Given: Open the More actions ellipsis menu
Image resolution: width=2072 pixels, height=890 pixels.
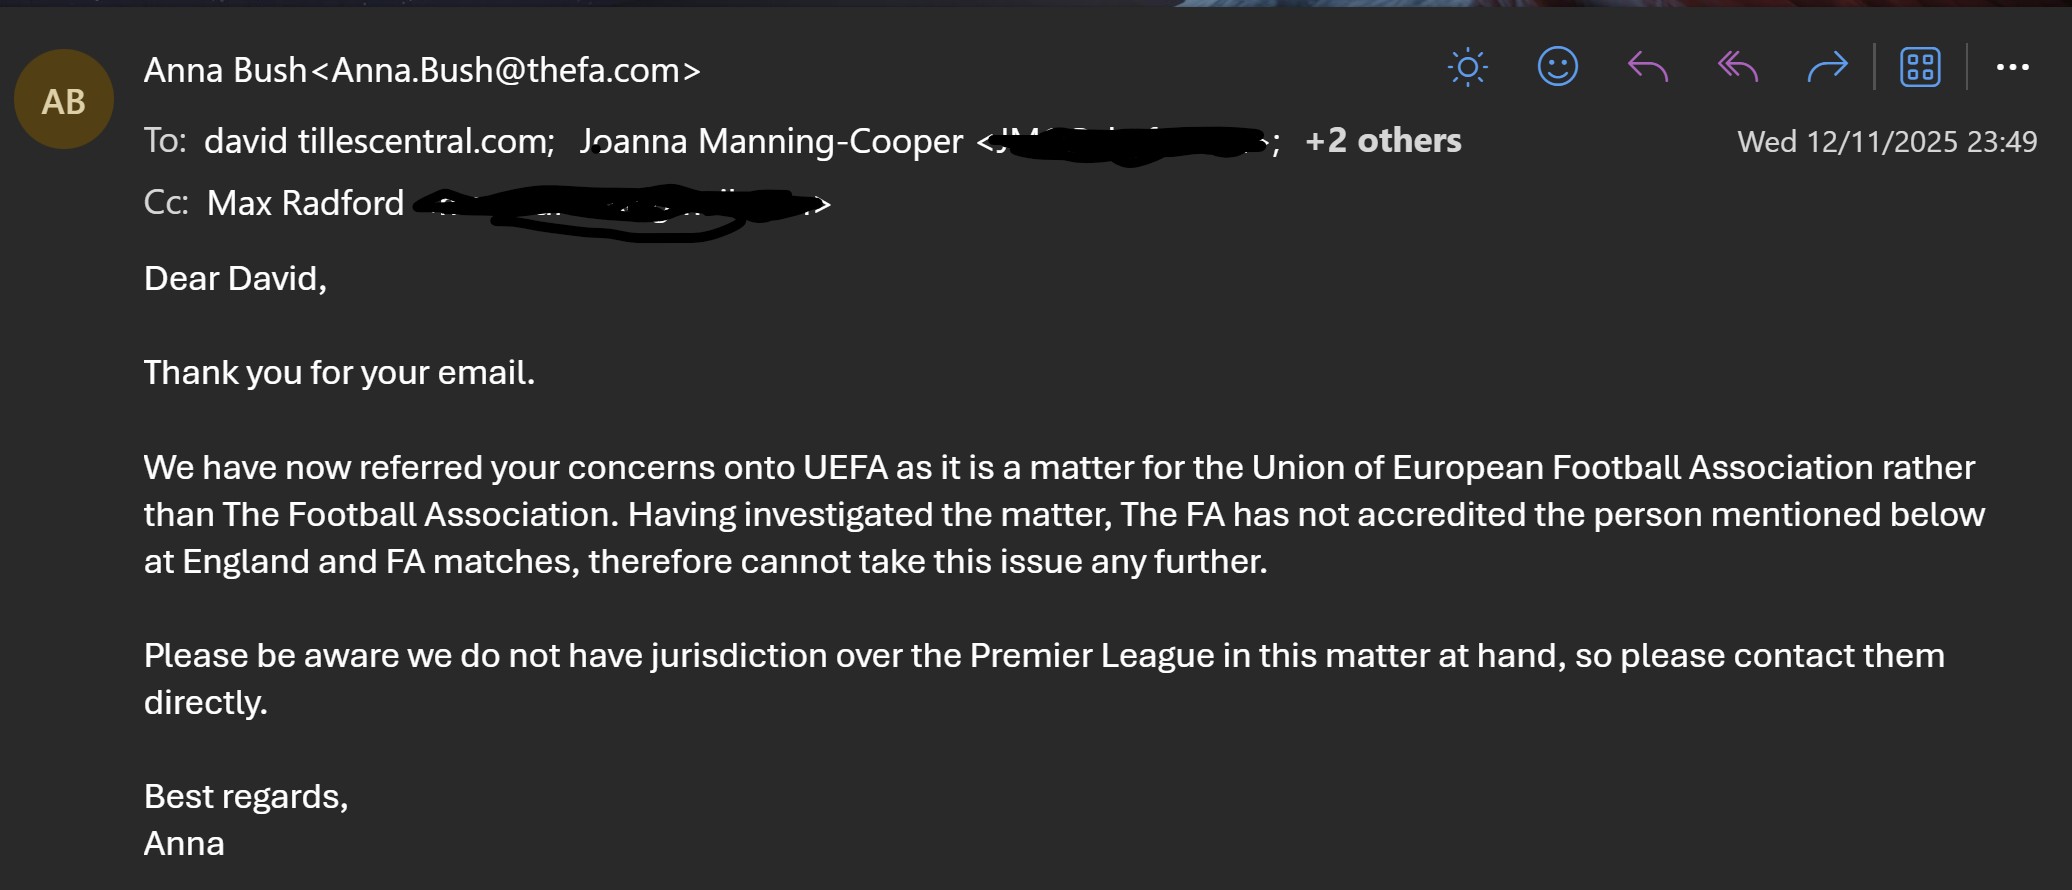Looking at the screenshot, I should click(x=2012, y=68).
